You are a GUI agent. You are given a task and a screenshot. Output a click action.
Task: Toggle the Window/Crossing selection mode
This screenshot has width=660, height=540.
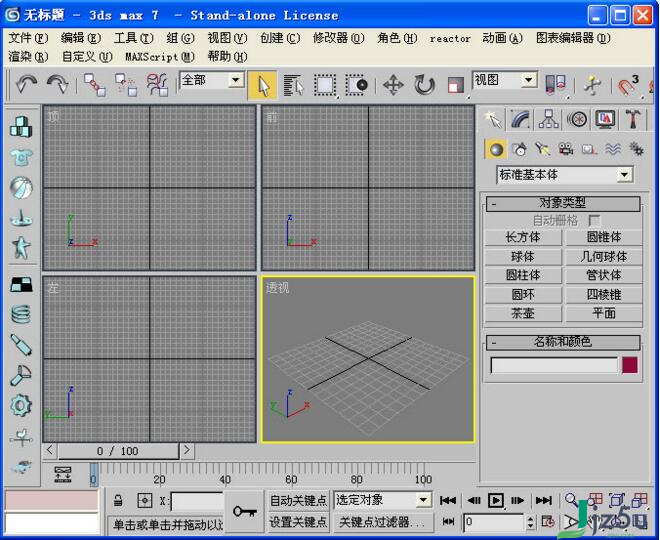357,85
